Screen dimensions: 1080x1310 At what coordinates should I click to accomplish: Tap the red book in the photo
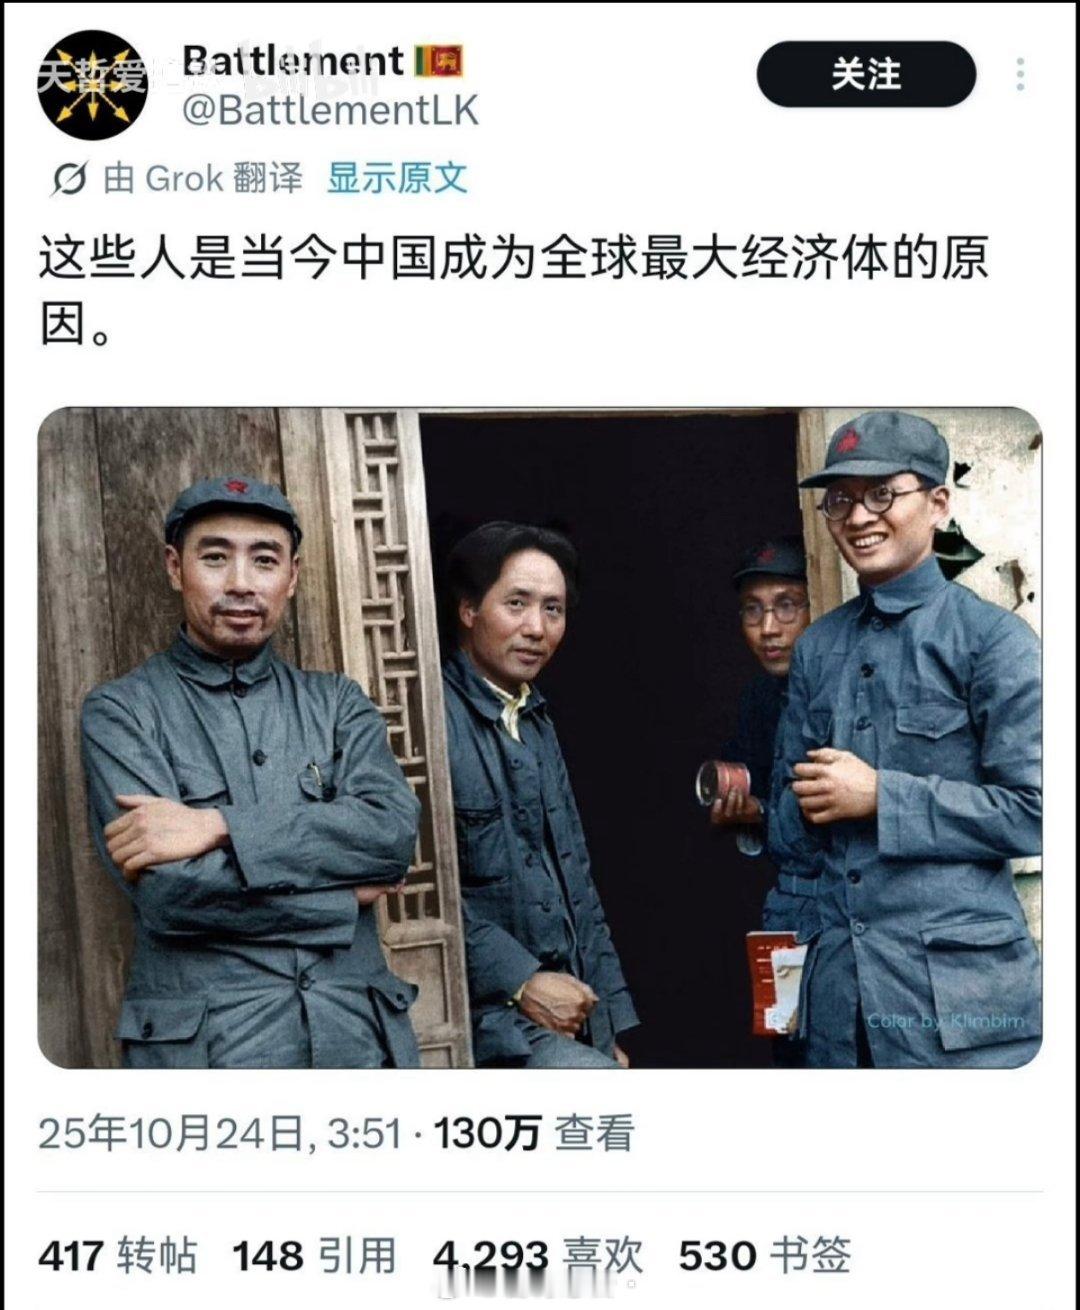pyautogui.click(x=771, y=982)
